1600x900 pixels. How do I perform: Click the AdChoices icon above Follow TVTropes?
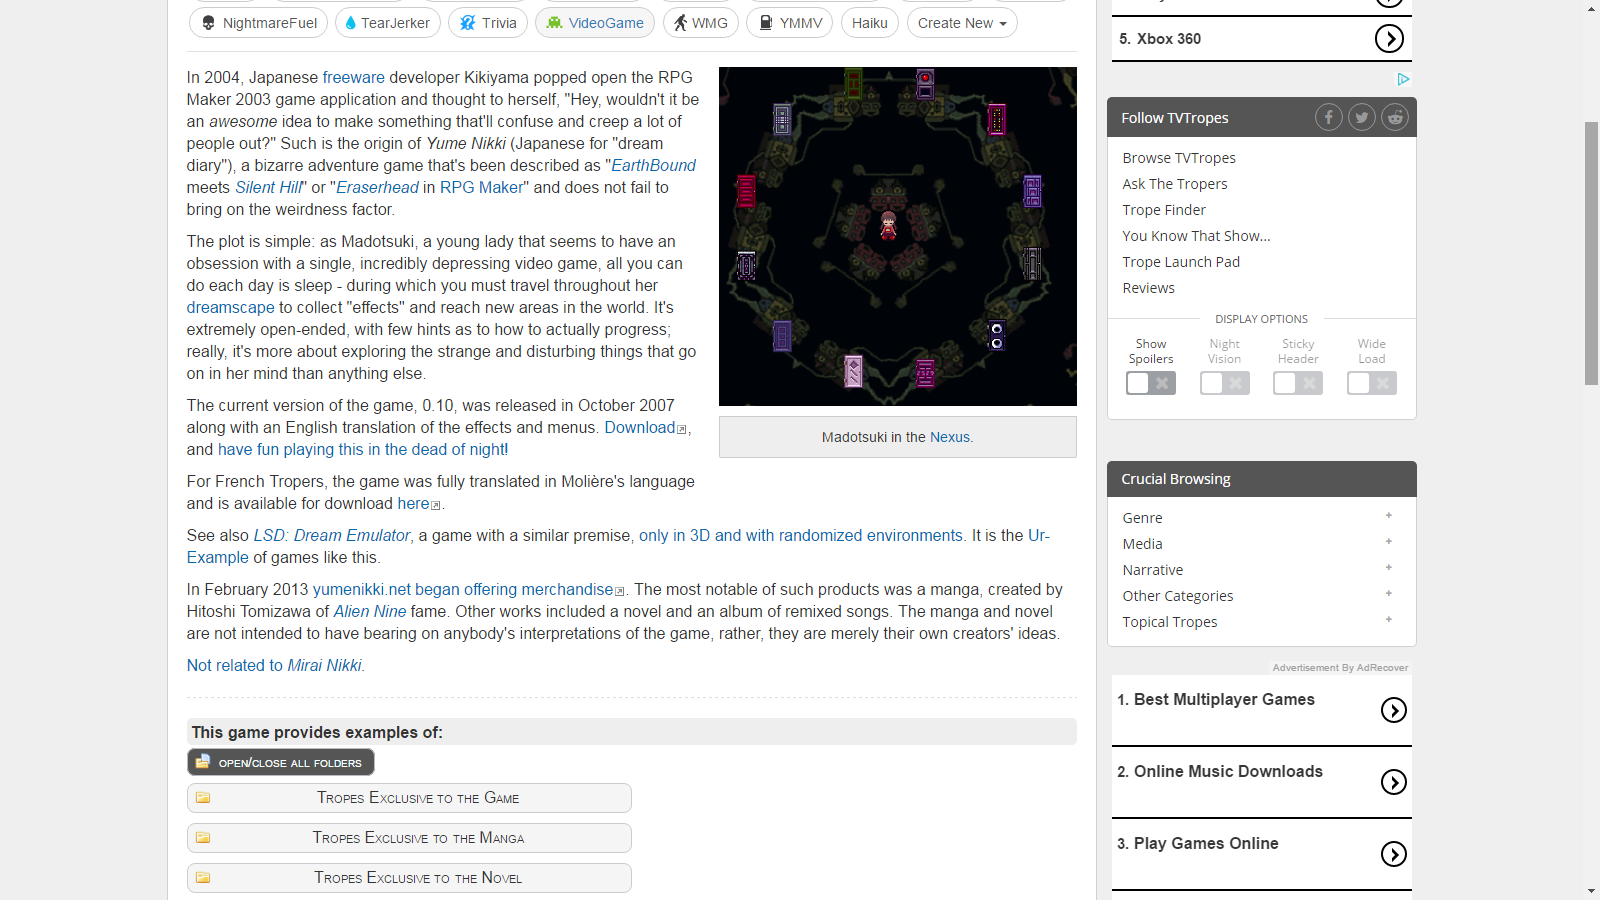tap(1403, 79)
